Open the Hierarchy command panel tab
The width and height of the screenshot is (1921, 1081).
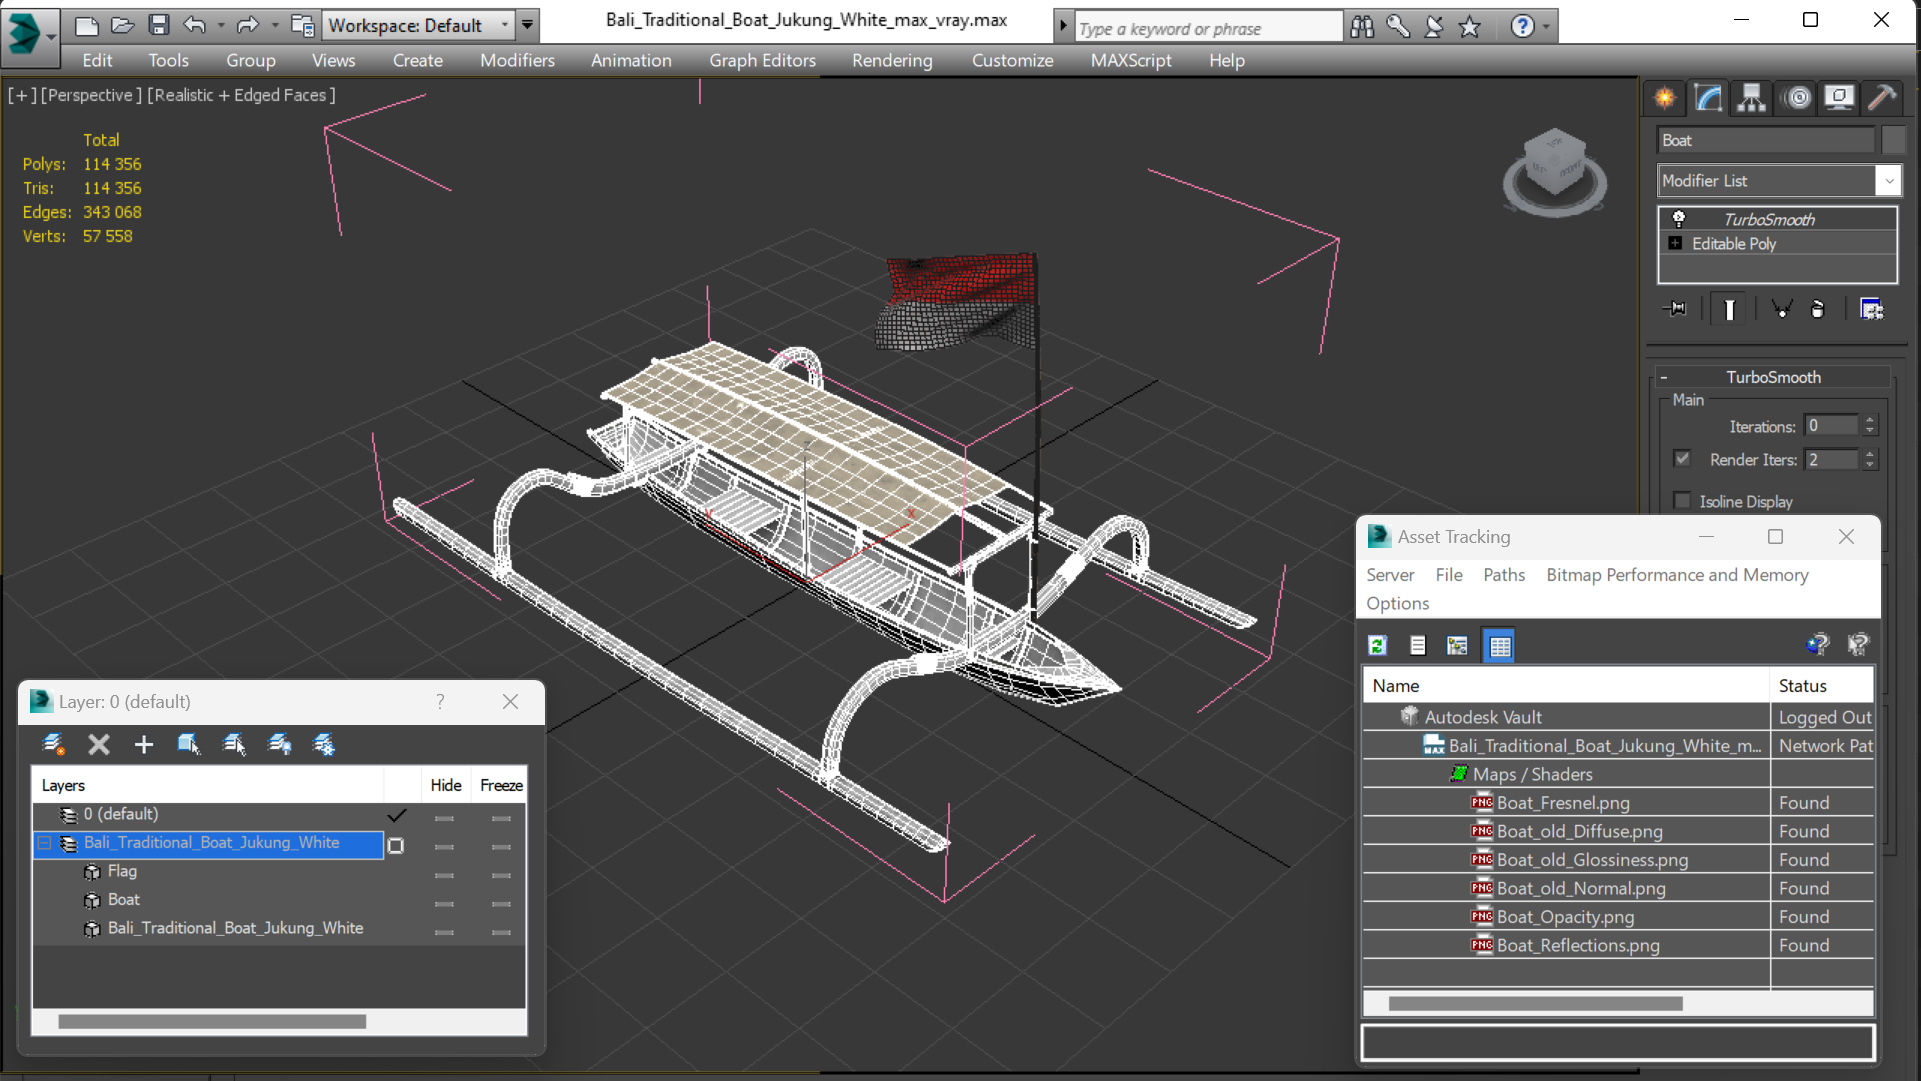point(1751,98)
